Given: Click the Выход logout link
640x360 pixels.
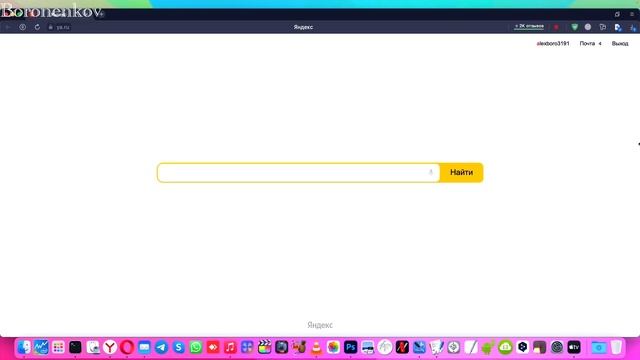Looking at the screenshot, I should pyautogui.click(x=620, y=43).
